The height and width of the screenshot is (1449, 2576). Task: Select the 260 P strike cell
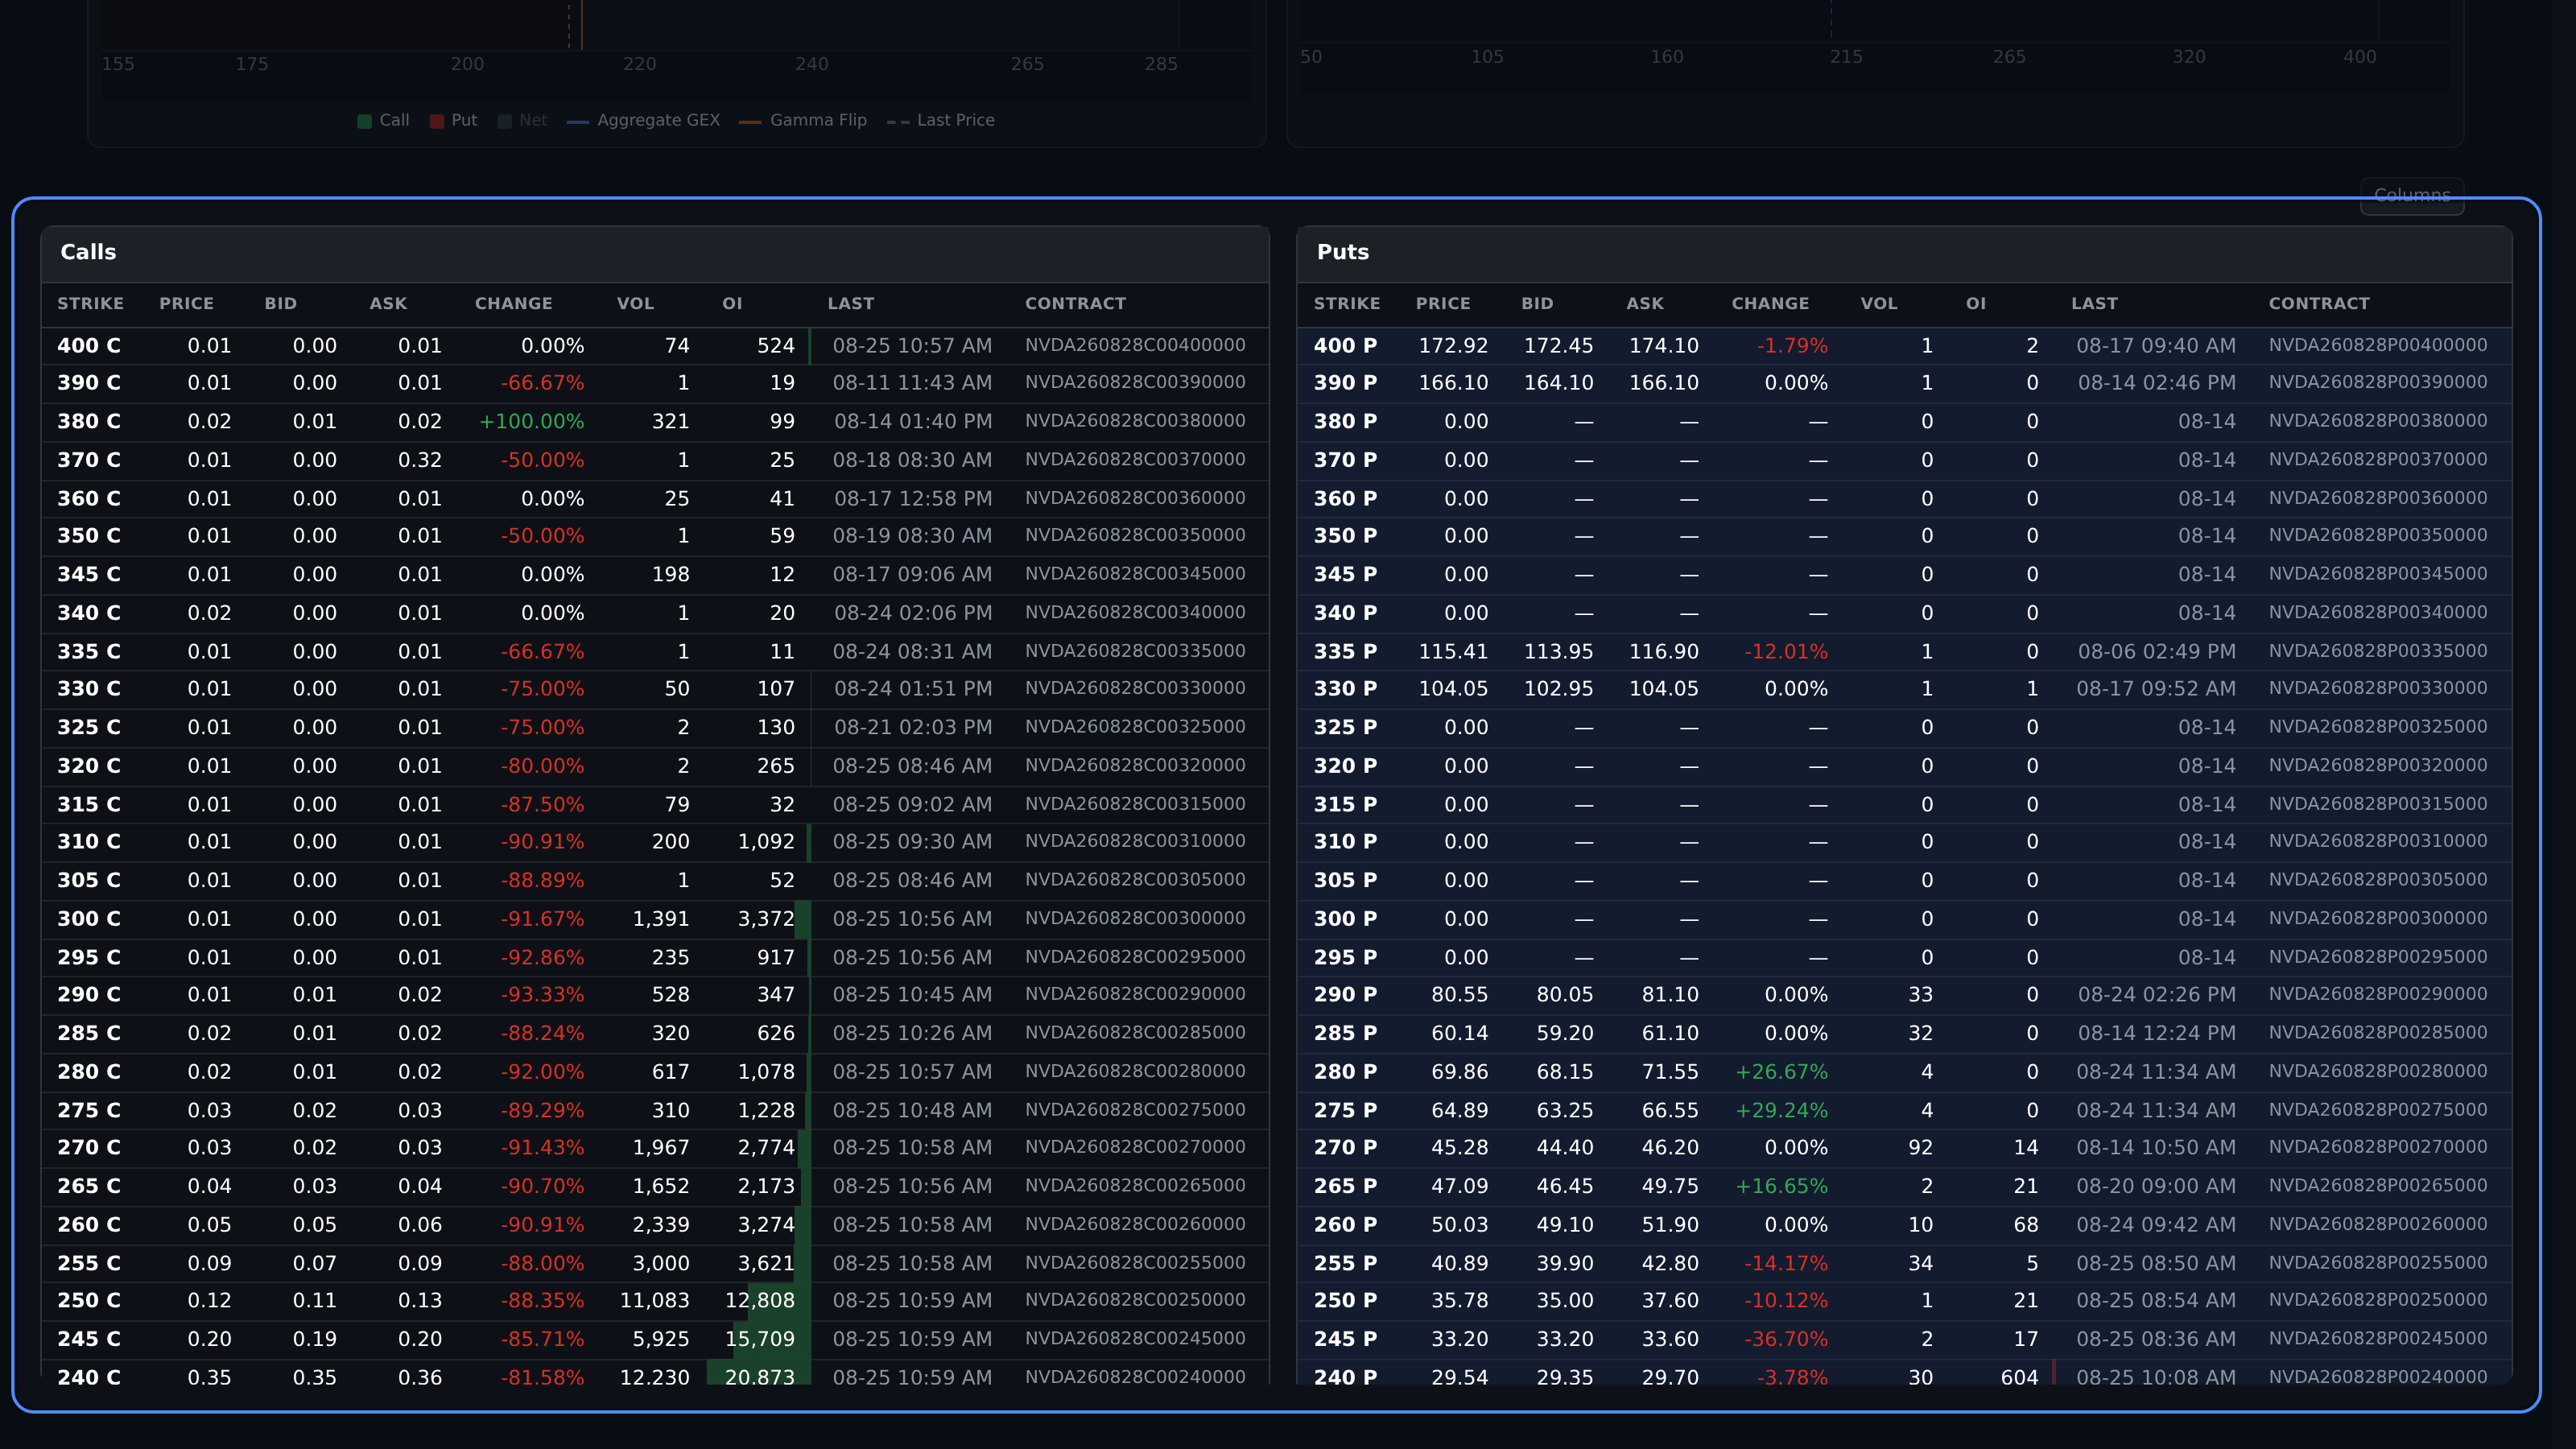pos(1345,1224)
